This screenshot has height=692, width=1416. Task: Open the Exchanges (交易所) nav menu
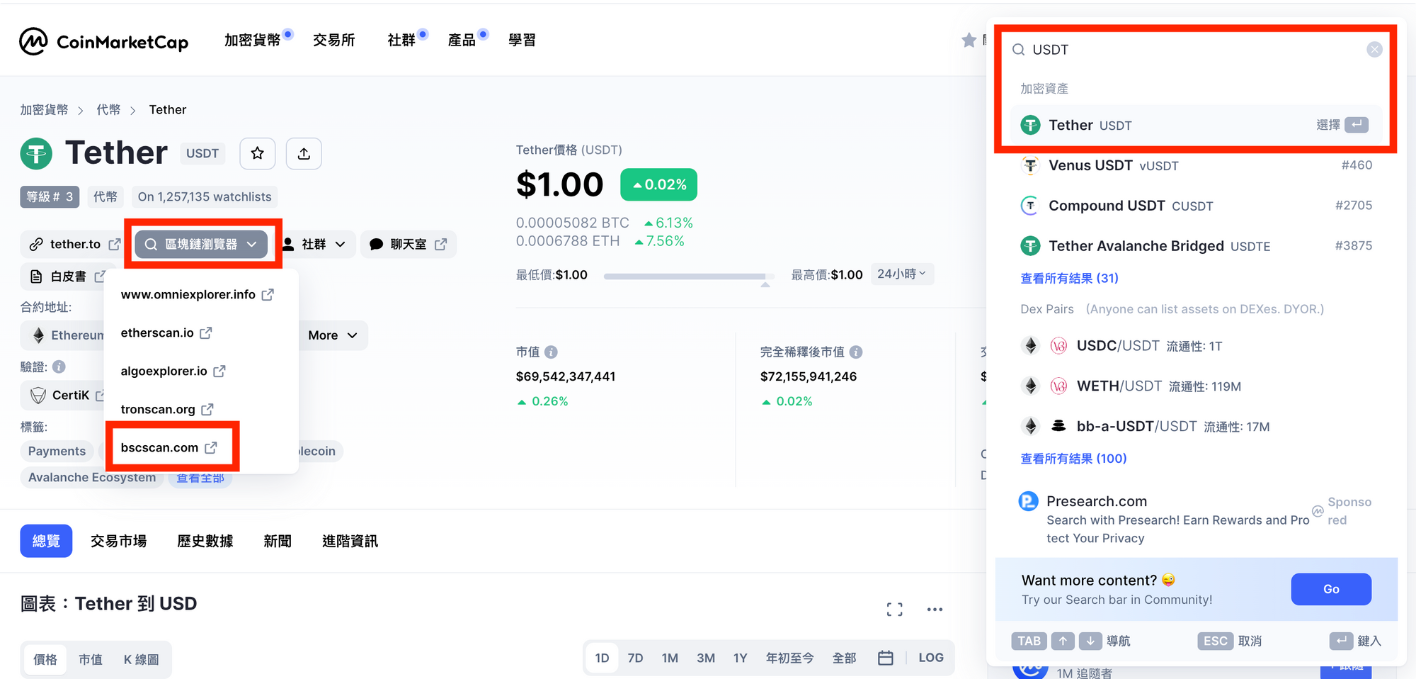point(334,40)
